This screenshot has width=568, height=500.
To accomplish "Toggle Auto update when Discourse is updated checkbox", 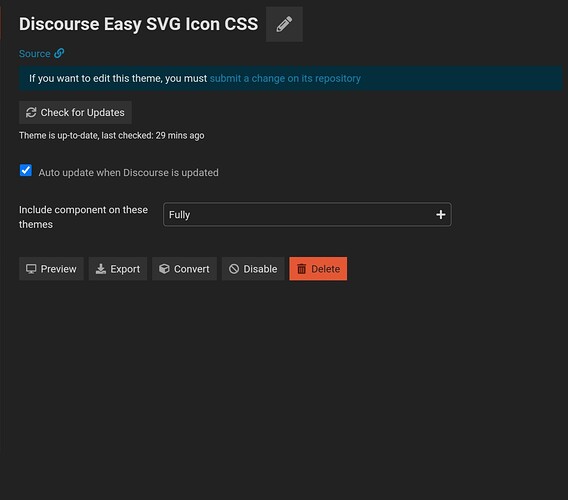I will 26,170.
